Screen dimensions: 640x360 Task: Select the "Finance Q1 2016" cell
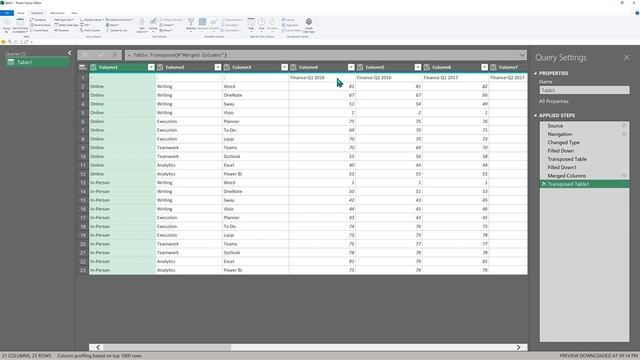coord(322,78)
